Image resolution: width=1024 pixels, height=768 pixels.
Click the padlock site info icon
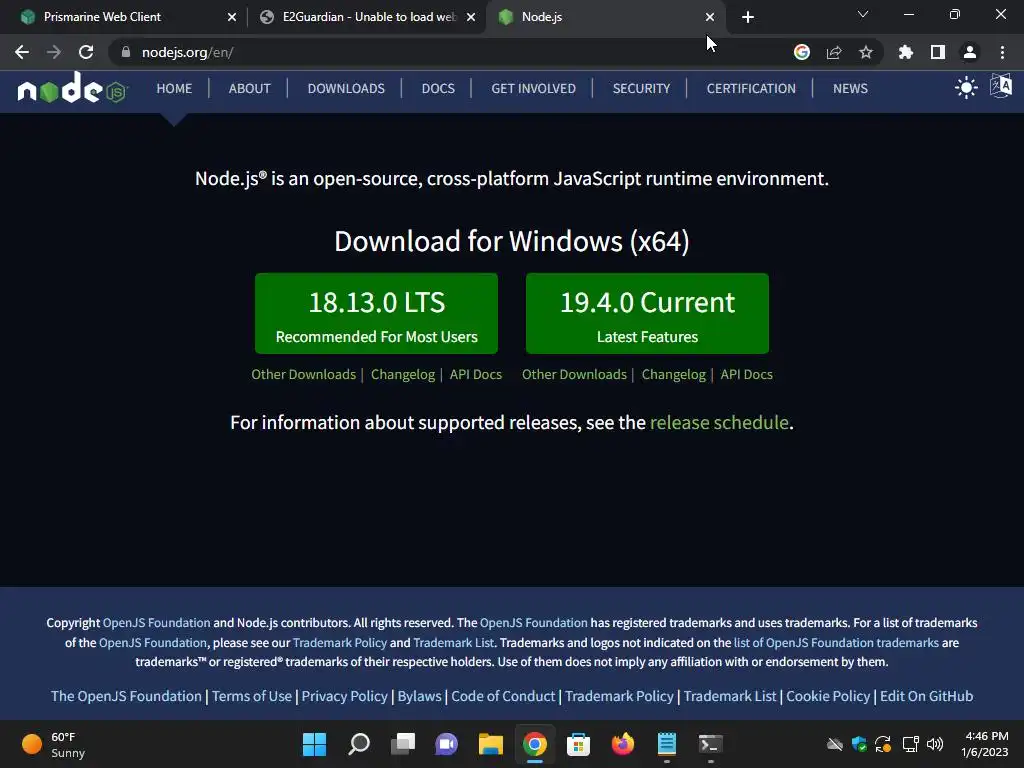click(126, 52)
